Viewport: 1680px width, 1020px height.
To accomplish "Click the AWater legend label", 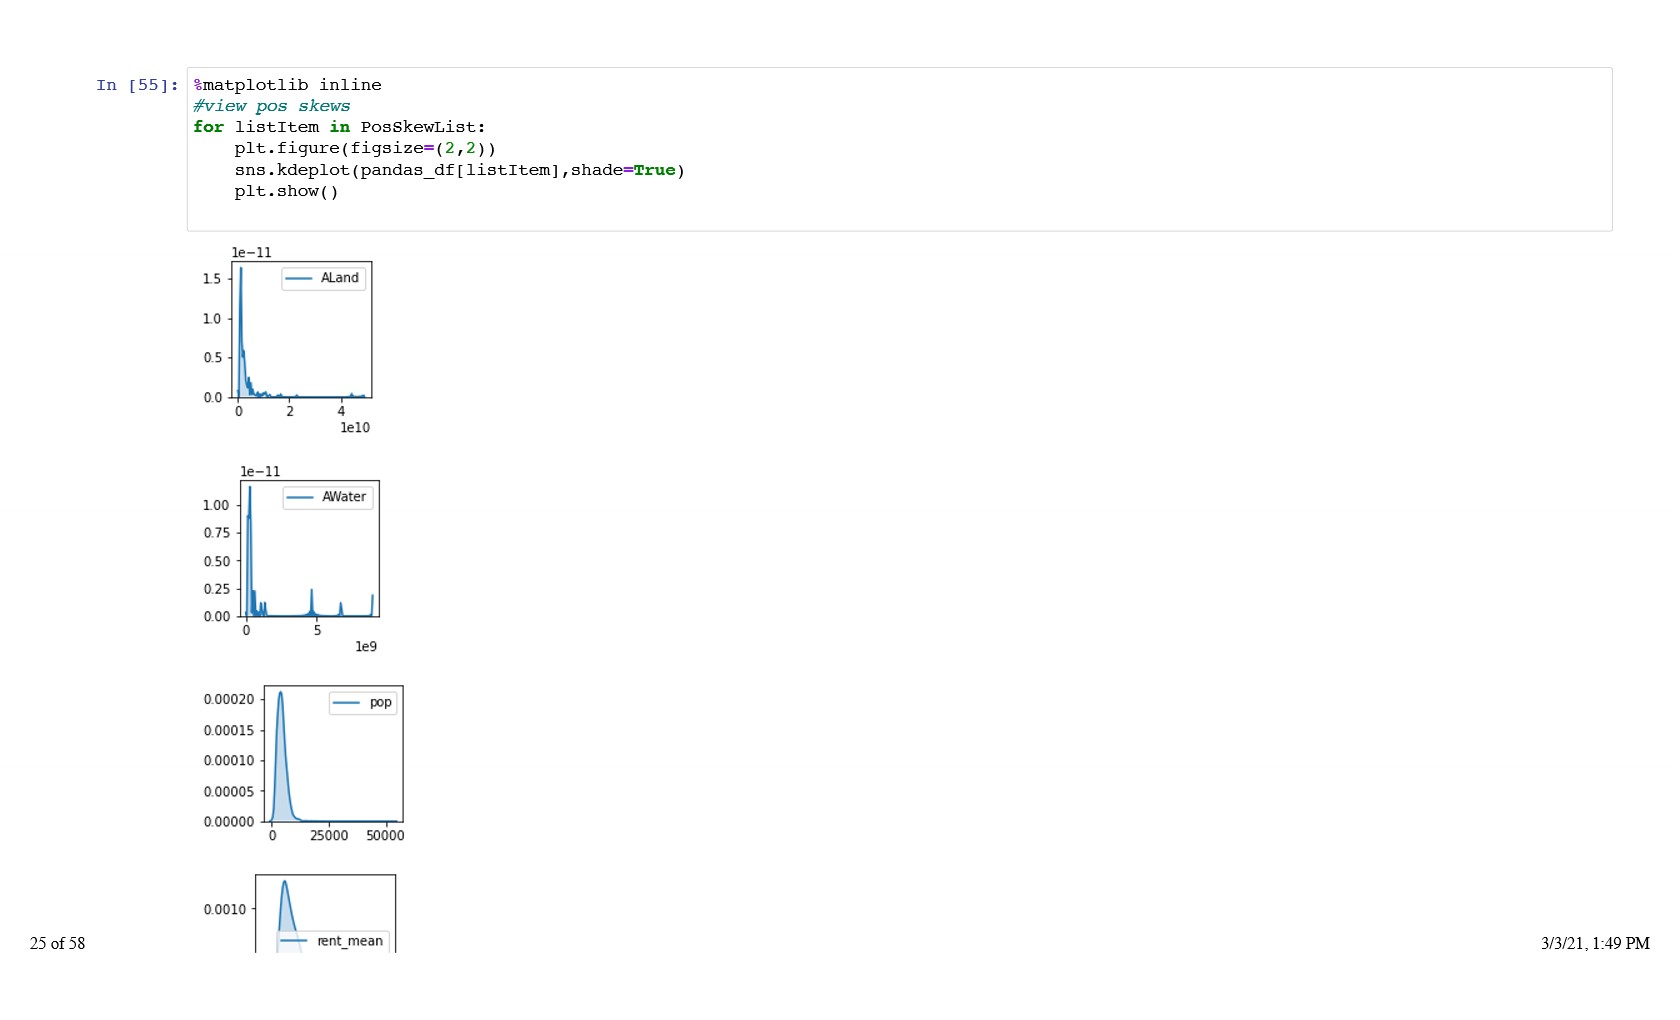I will tap(343, 497).
